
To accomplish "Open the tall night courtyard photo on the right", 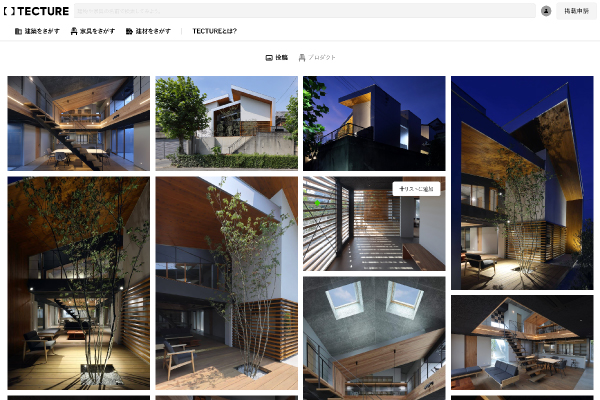I will (522, 183).
